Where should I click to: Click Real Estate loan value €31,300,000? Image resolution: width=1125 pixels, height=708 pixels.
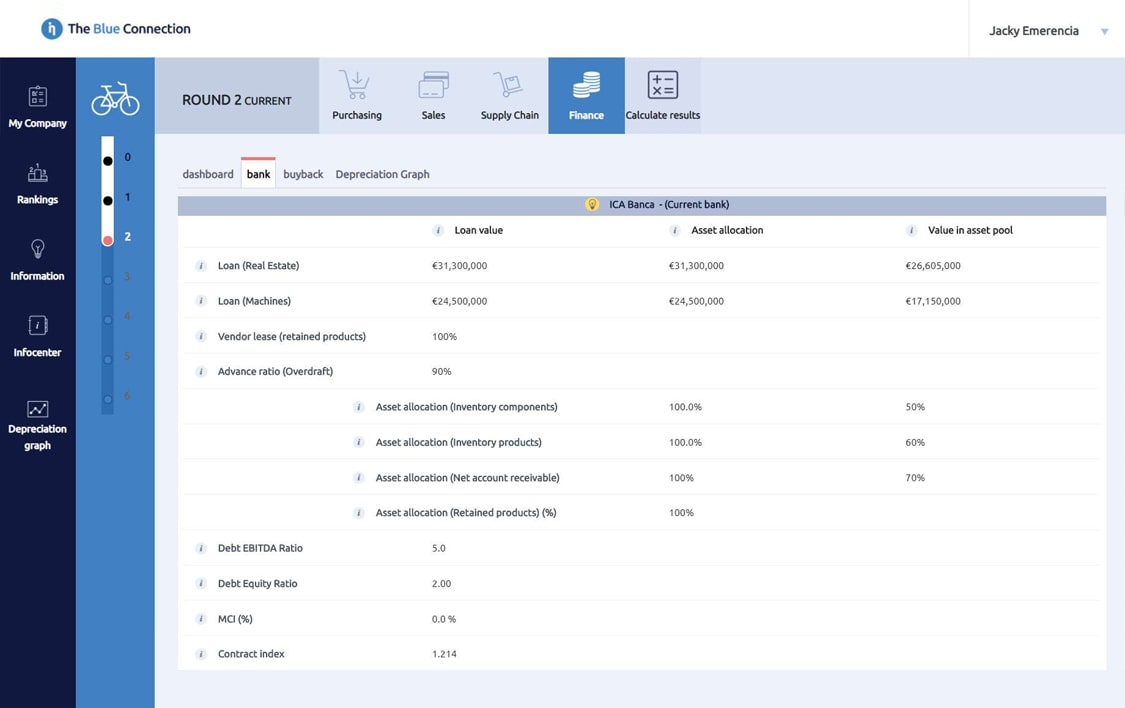pos(459,266)
